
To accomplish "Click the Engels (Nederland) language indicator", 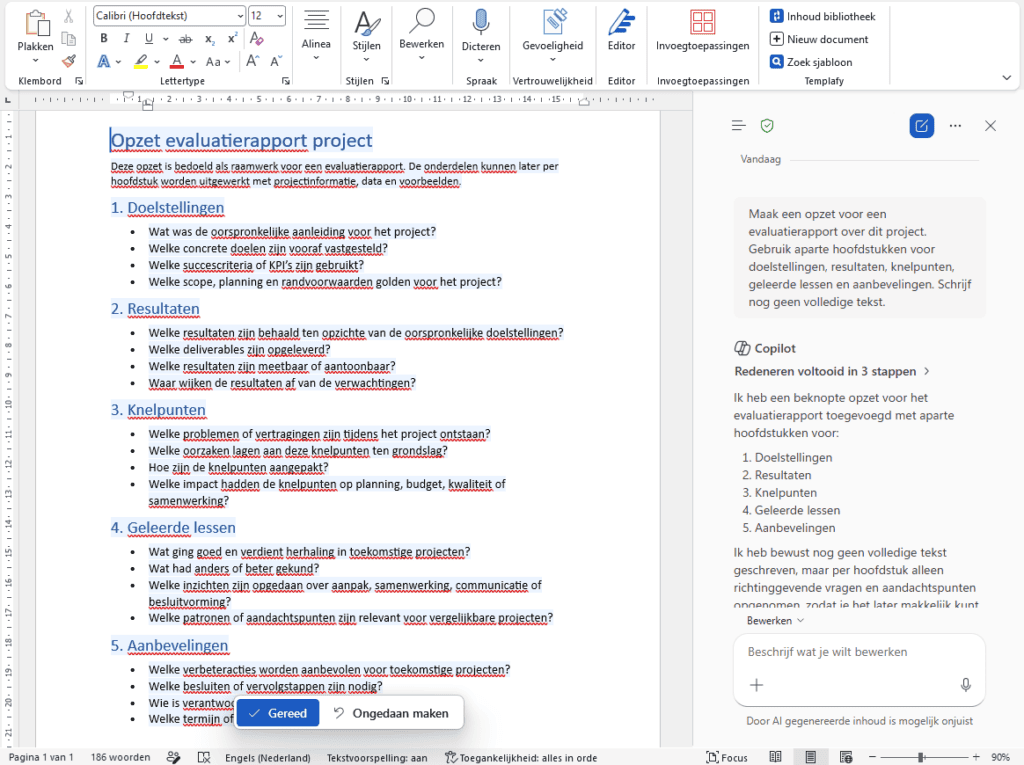I will click(x=268, y=758).
